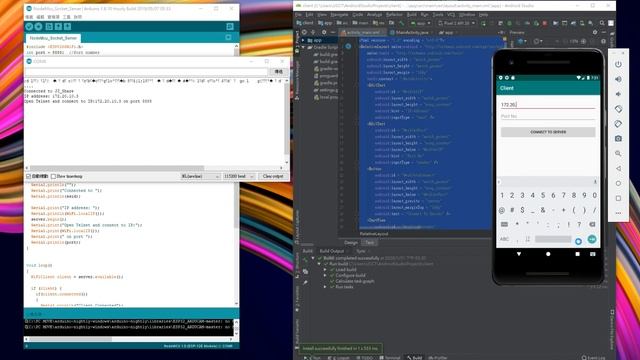Open the Navigate menu in Android Studio
This screenshot has width=640, height=360.
pos(339,15)
